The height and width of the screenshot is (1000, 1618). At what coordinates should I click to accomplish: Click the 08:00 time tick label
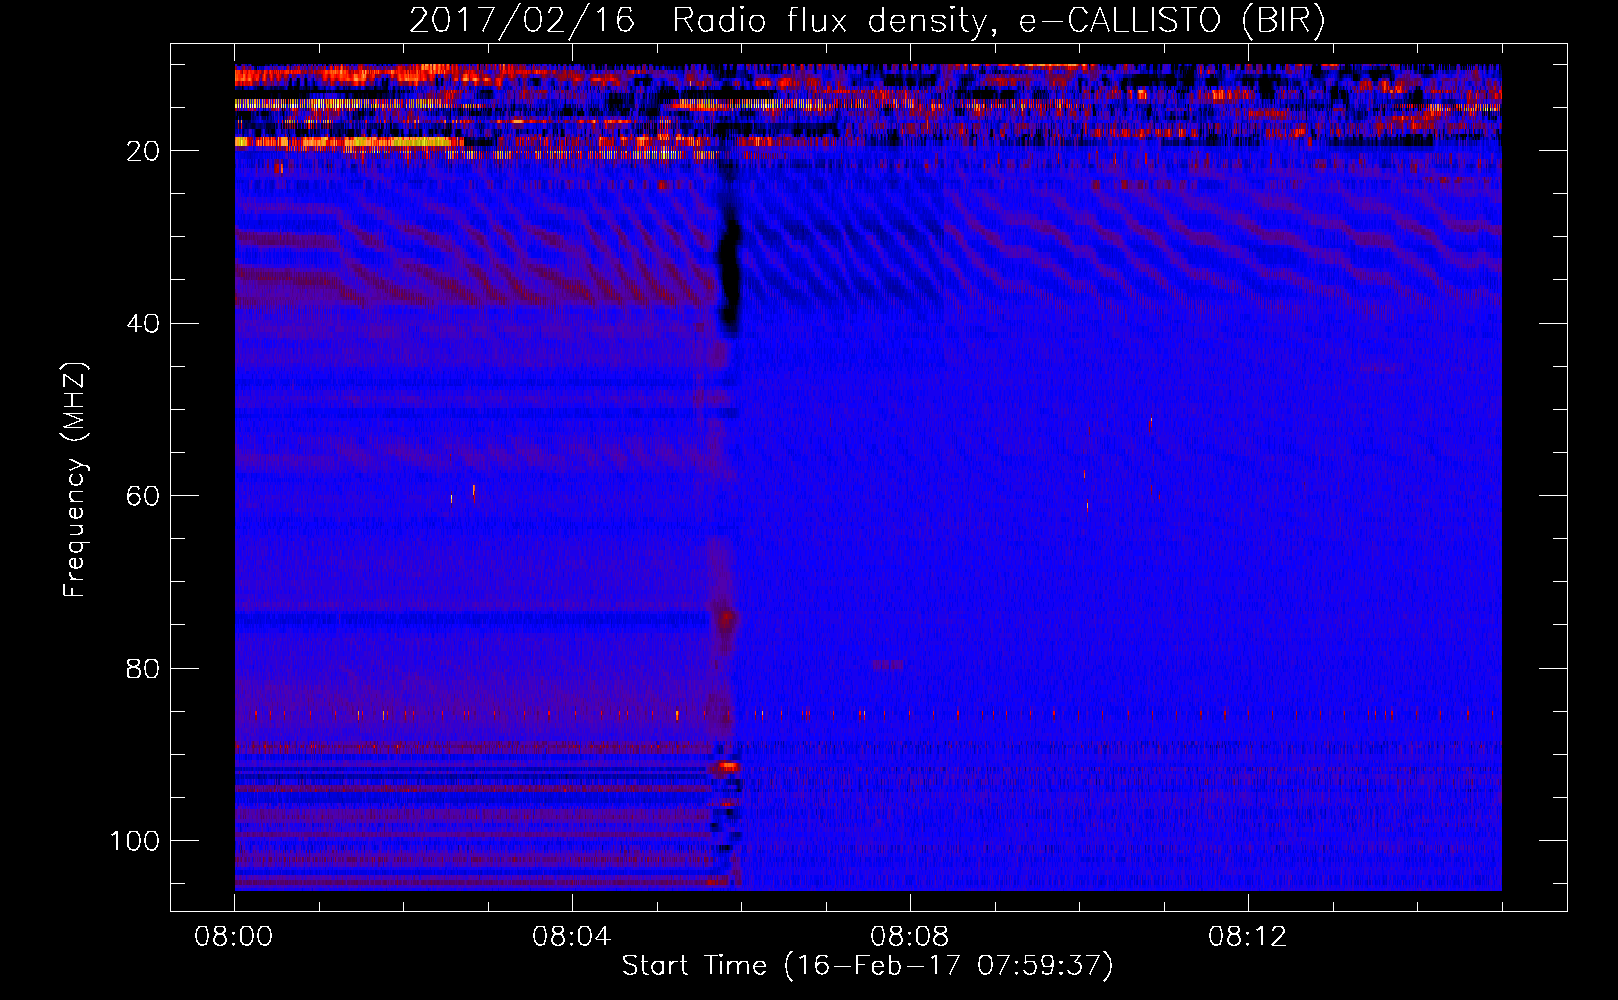point(234,937)
